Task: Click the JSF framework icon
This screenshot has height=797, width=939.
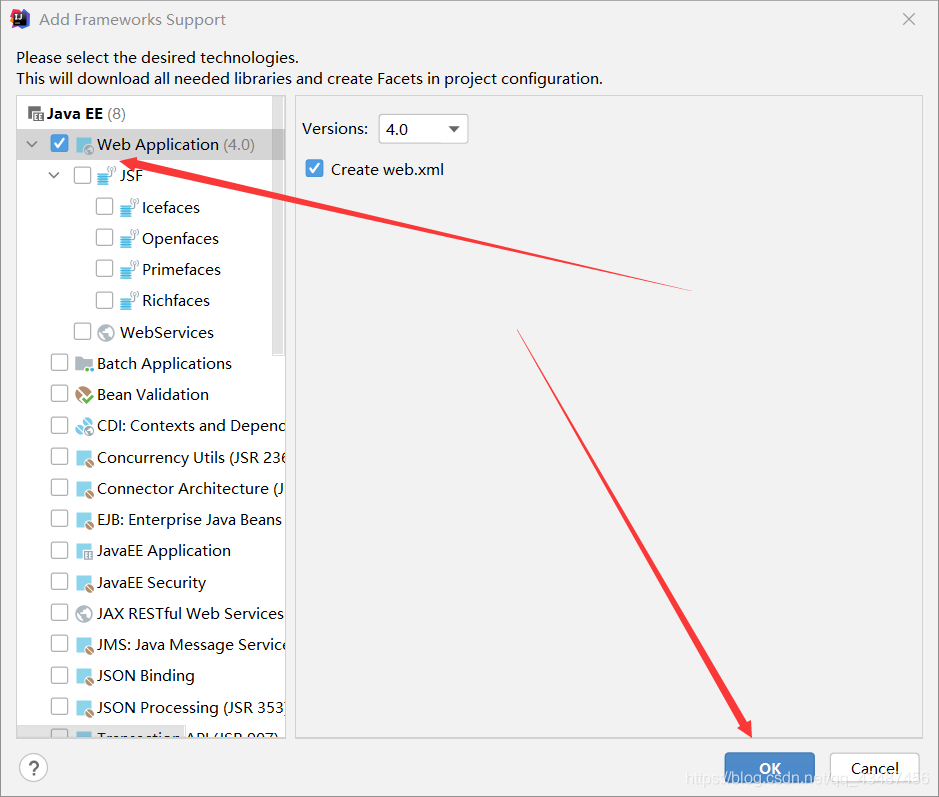Action: point(106,176)
